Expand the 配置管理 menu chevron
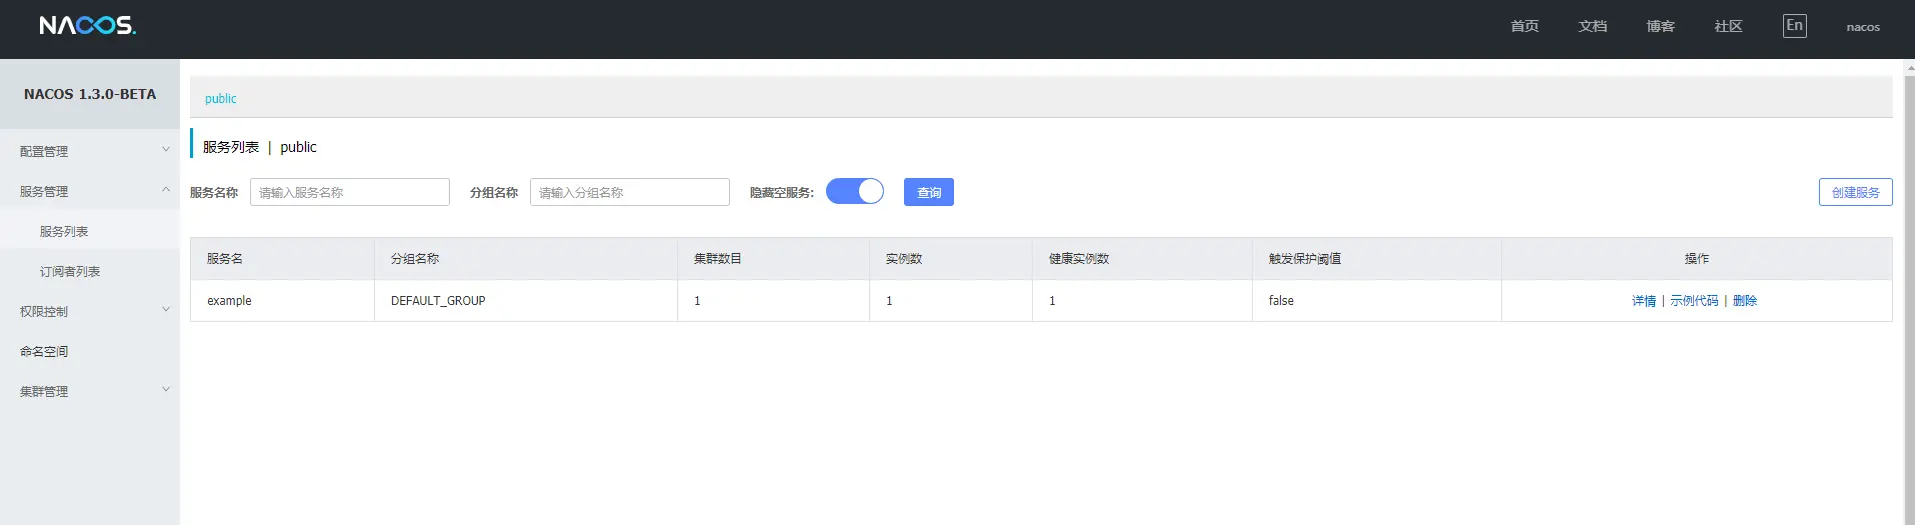1915x525 pixels. tap(166, 150)
